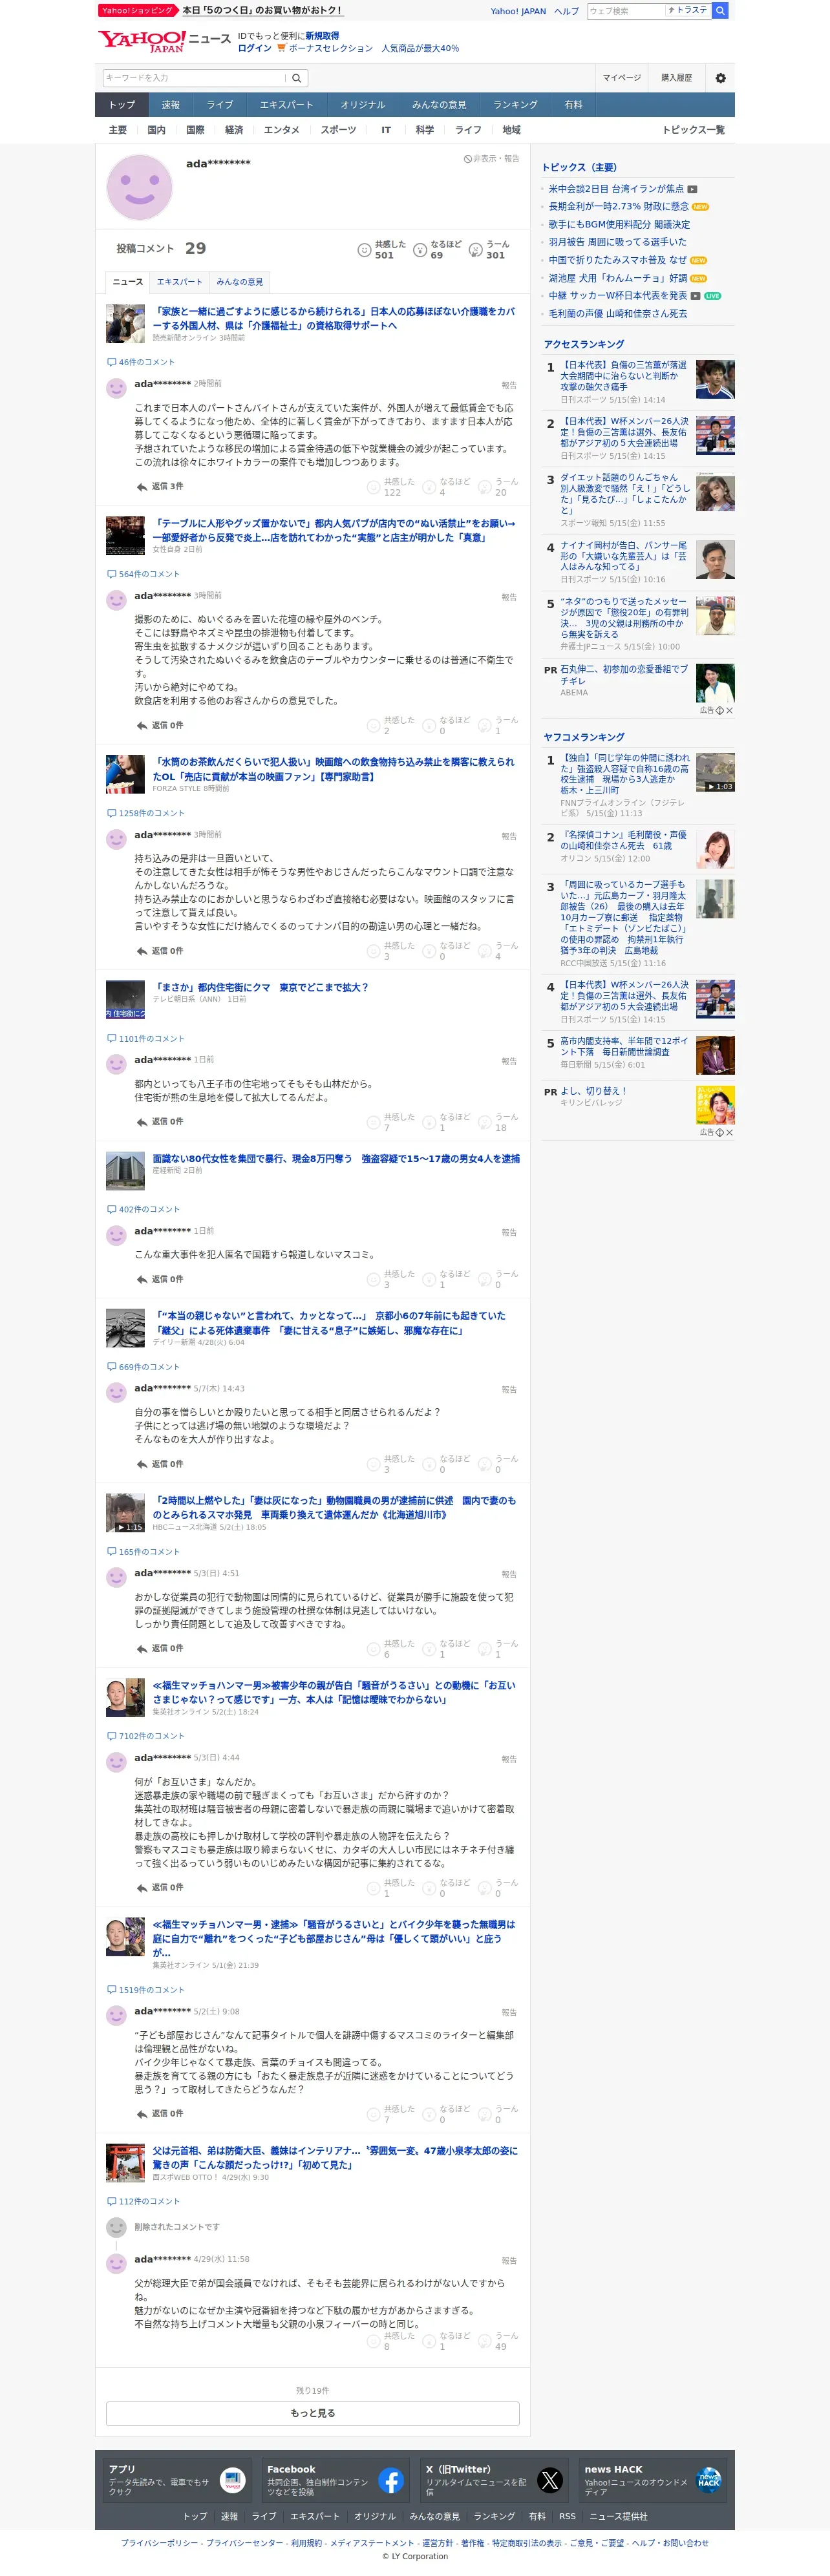This screenshot has height=2576, width=830.
Task: Play the video thumbnail marked 1:03
Action: tap(715, 772)
